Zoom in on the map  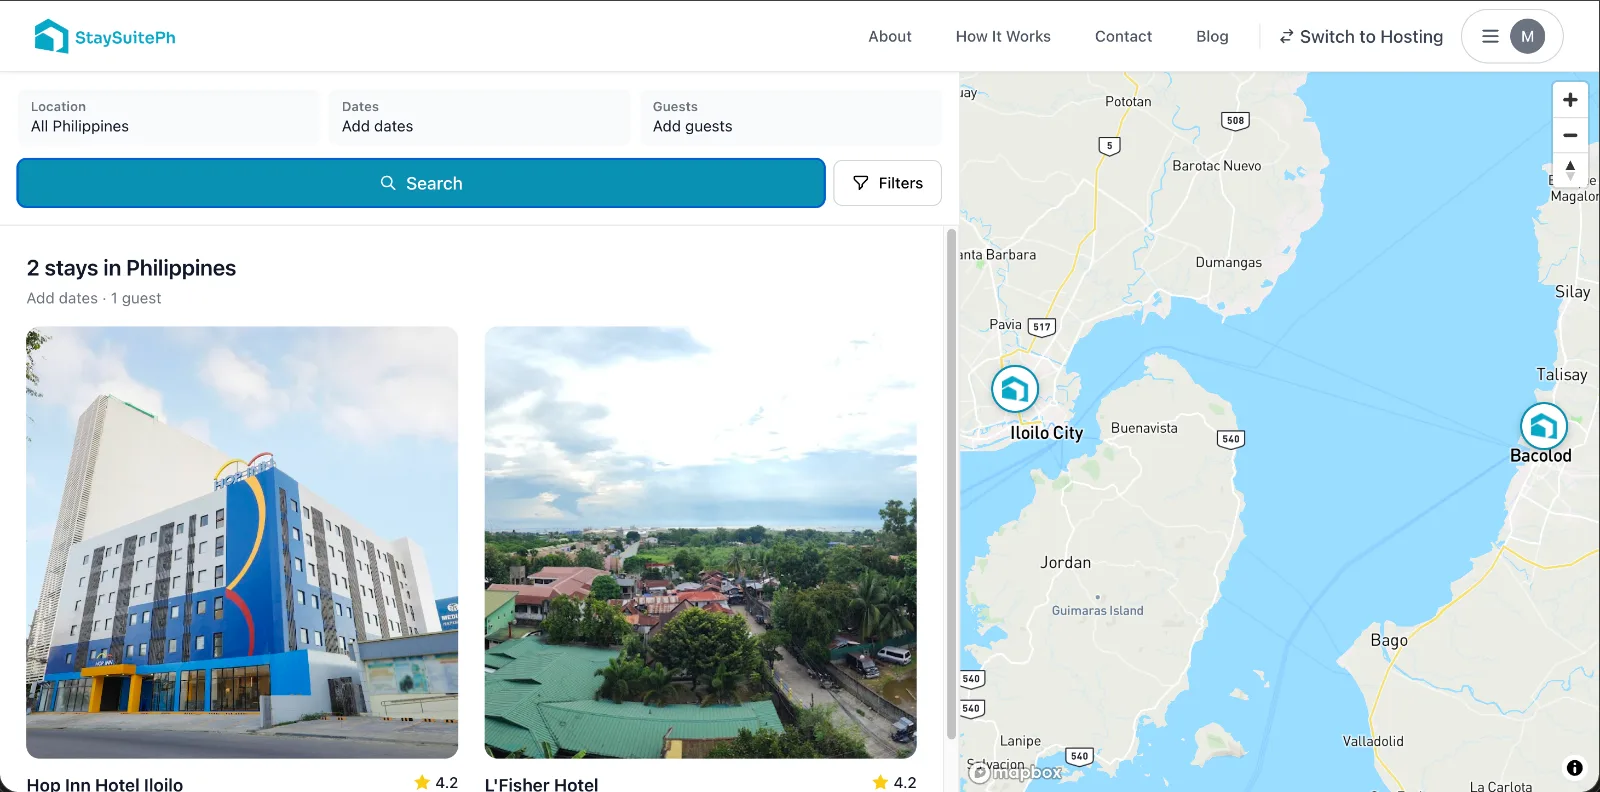point(1570,100)
